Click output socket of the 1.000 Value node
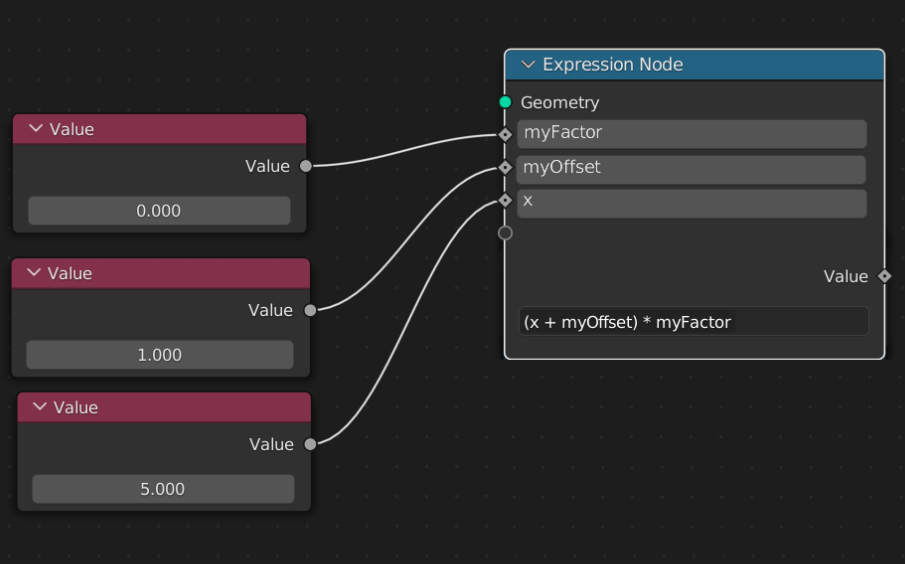This screenshot has width=905, height=564. (x=310, y=310)
